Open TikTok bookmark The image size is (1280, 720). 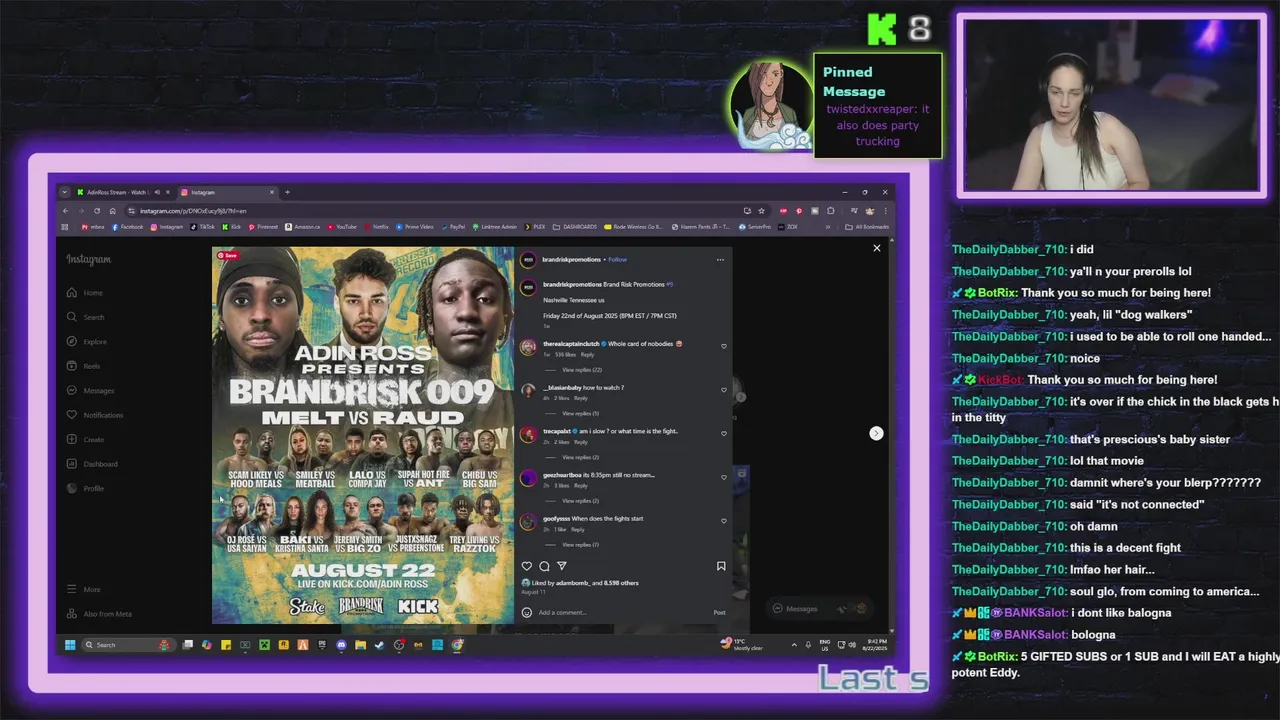(201, 227)
